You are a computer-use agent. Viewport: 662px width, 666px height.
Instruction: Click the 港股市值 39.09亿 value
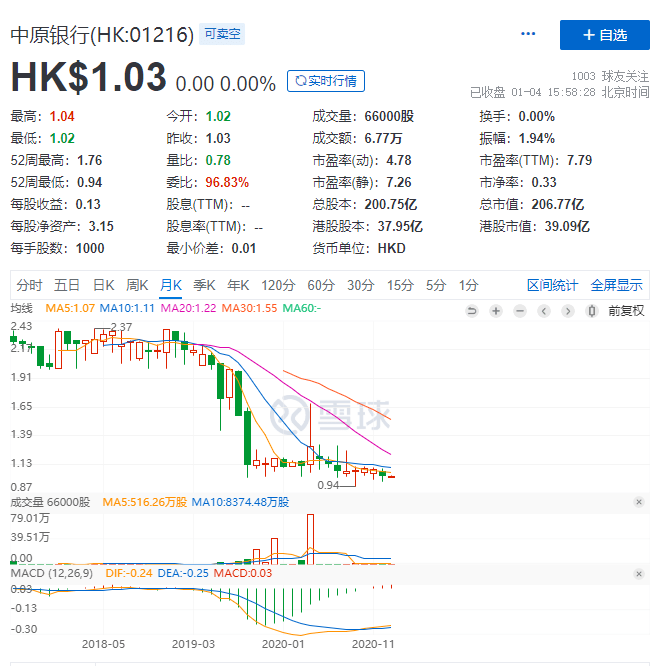tap(567, 226)
